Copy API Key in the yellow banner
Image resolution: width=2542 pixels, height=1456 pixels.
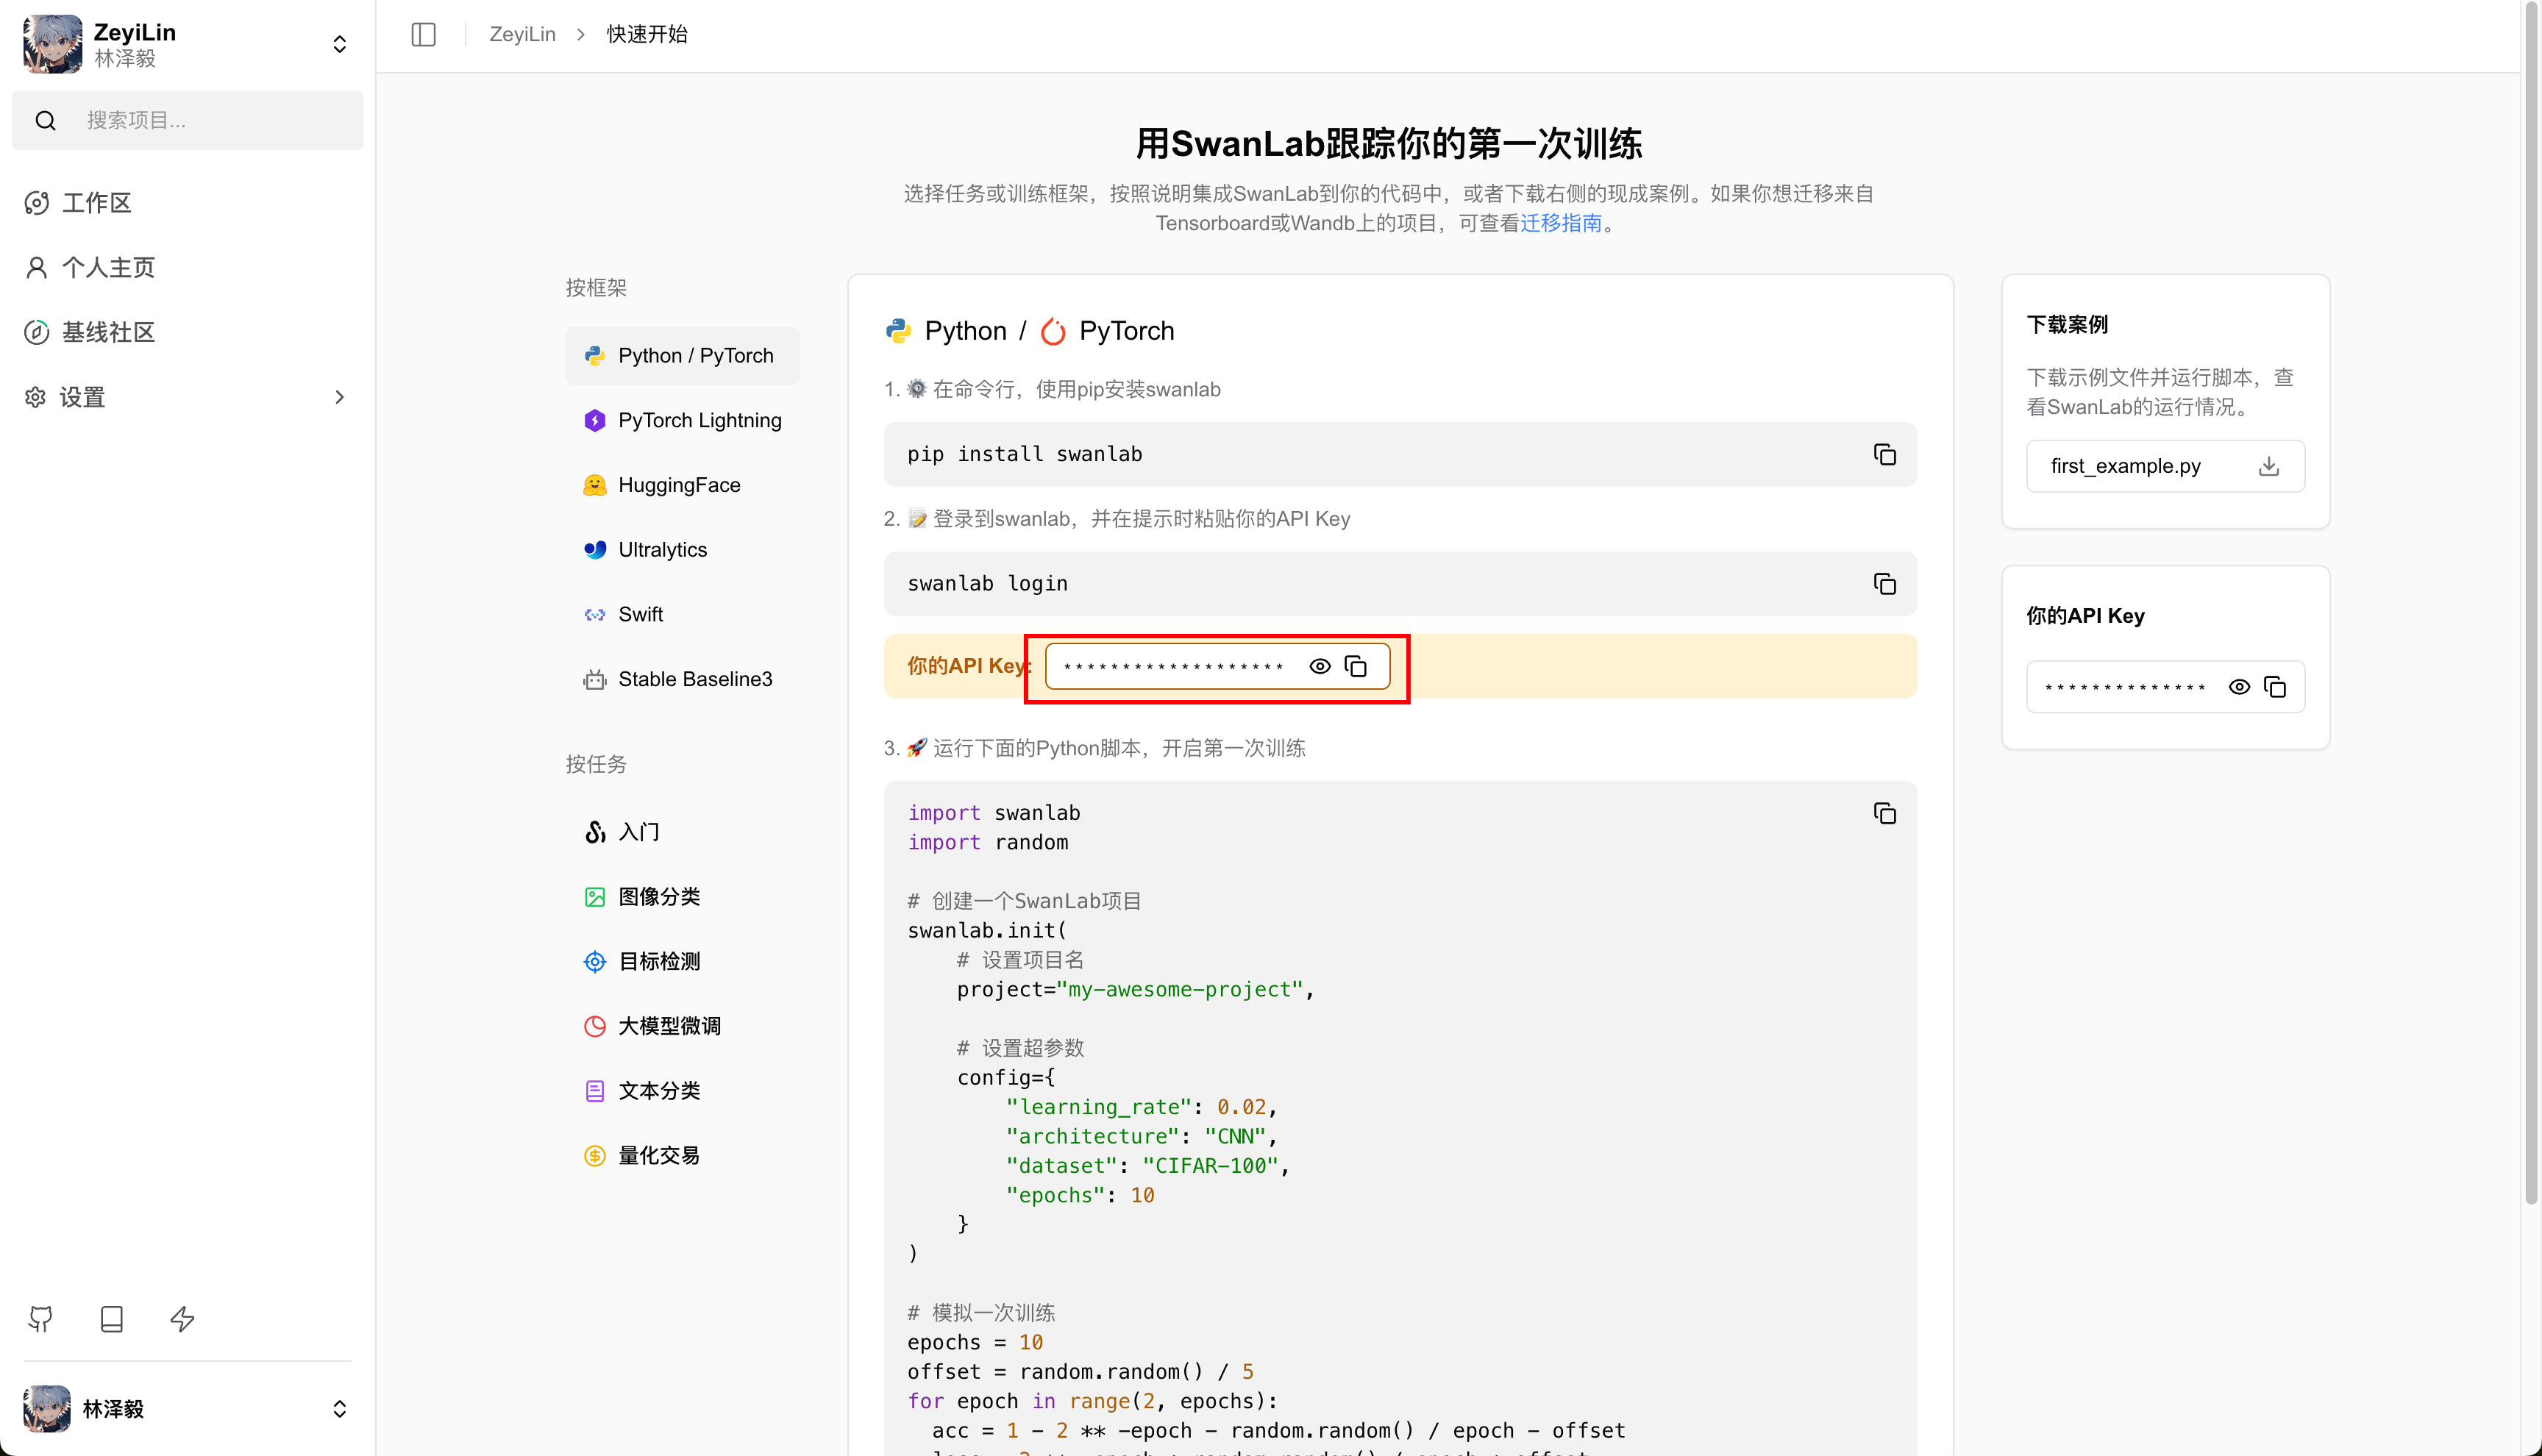pos(1356,667)
